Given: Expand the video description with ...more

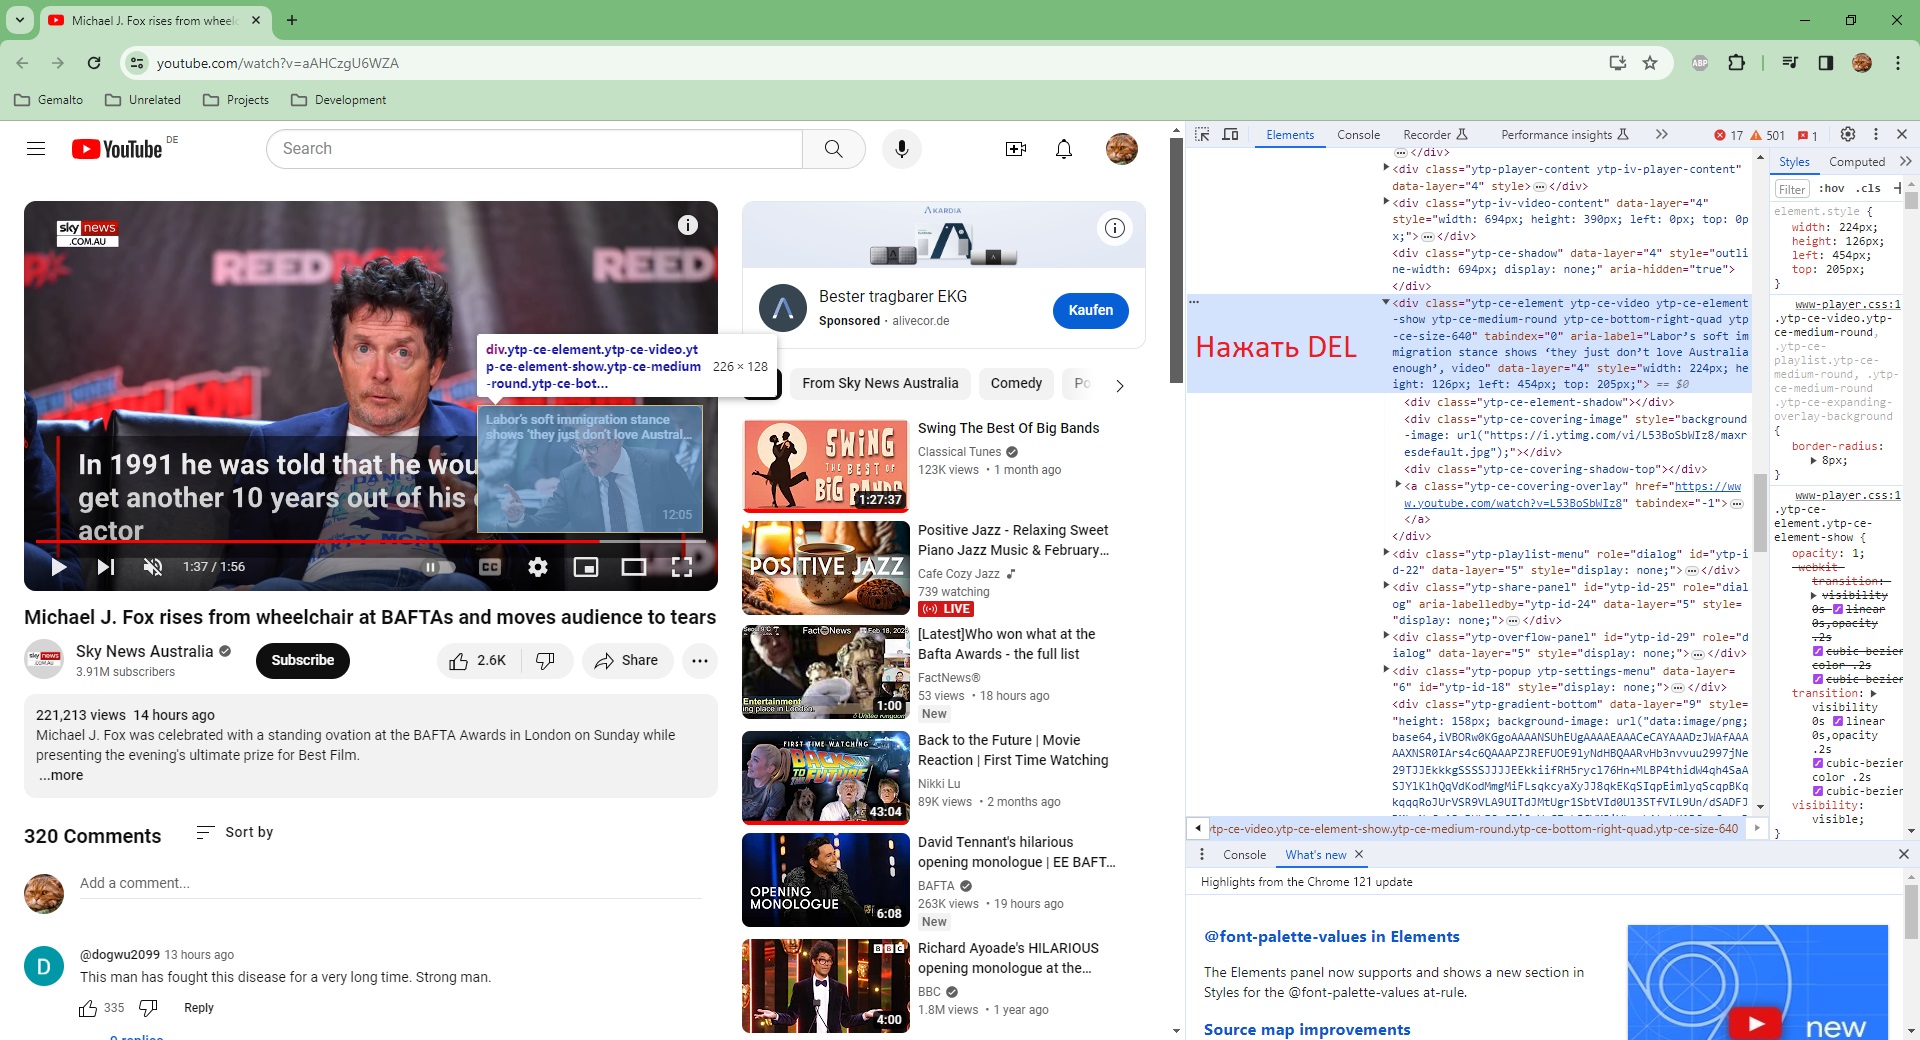Looking at the screenshot, I should pos(62,776).
